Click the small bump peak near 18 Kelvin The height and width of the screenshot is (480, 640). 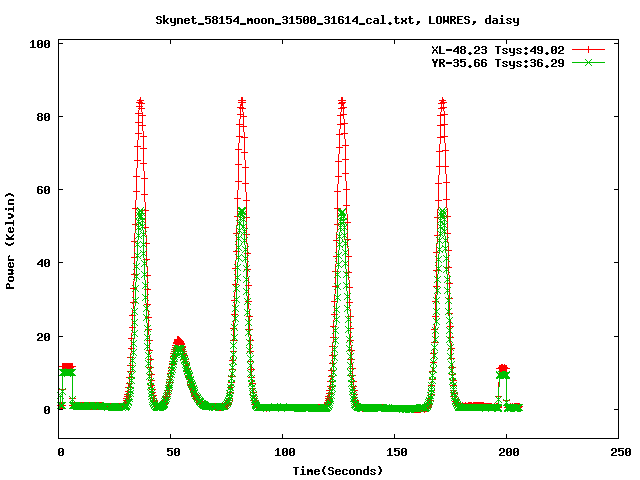178,342
